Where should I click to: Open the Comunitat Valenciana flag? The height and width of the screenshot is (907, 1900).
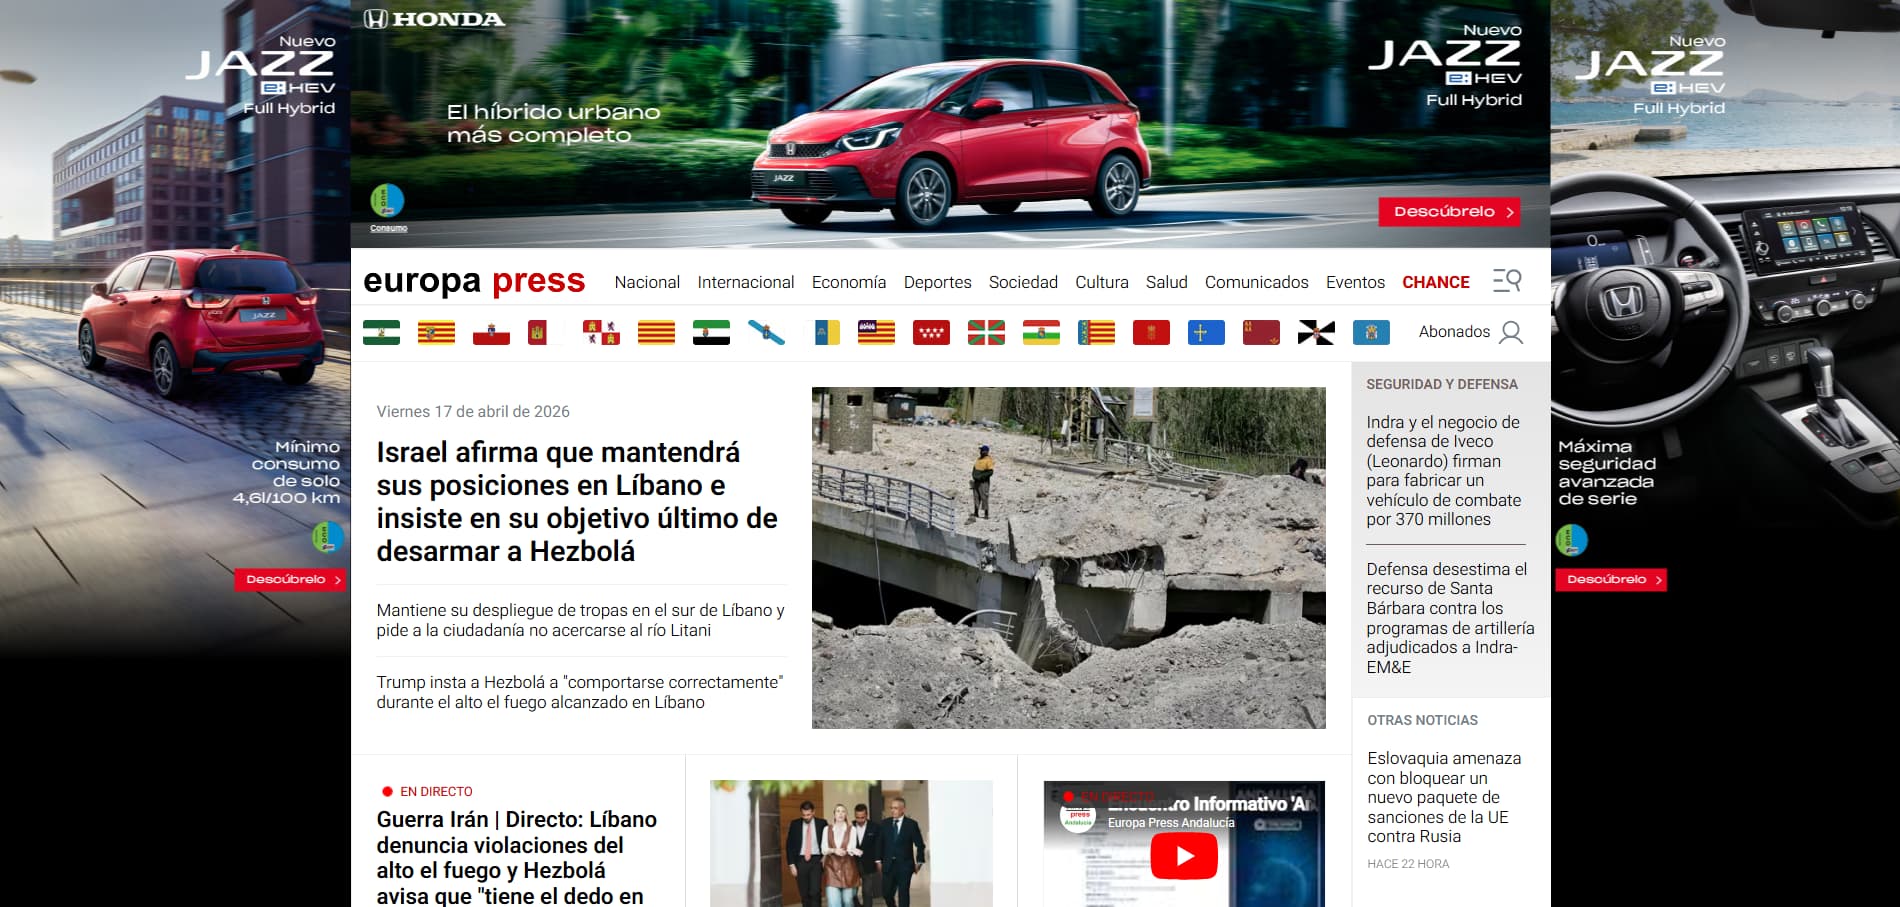click(1096, 332)
